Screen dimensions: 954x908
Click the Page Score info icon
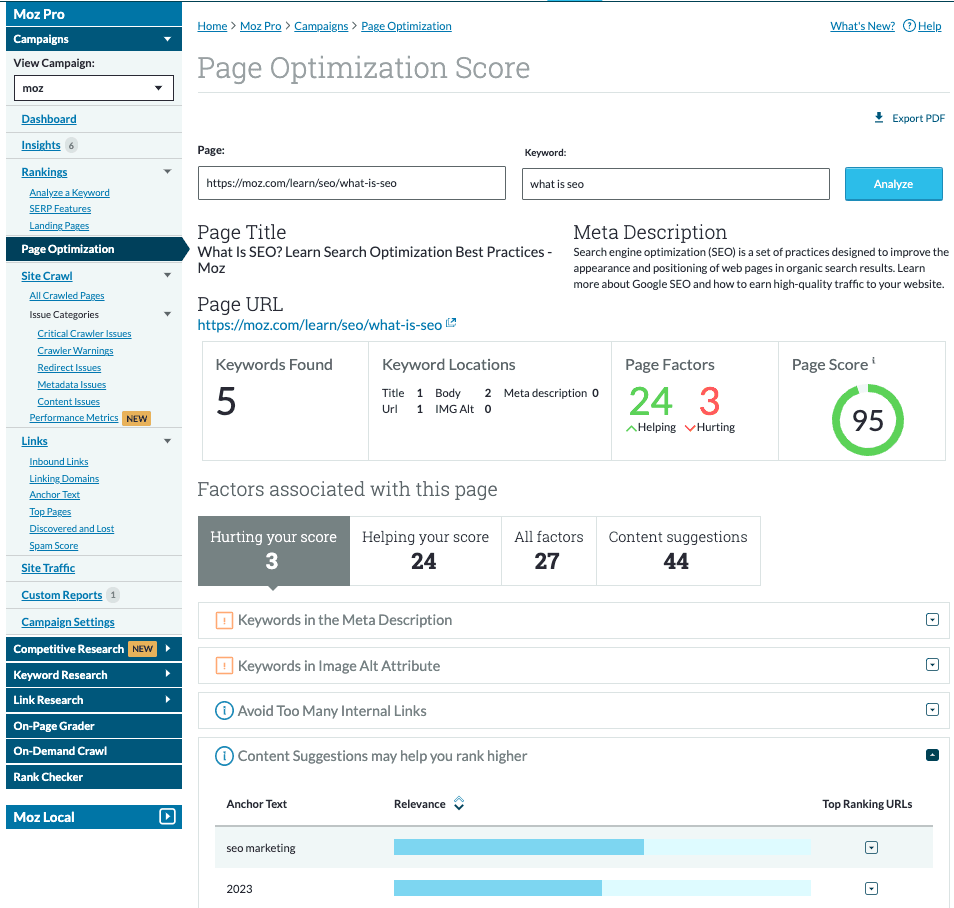coord(873,361)
